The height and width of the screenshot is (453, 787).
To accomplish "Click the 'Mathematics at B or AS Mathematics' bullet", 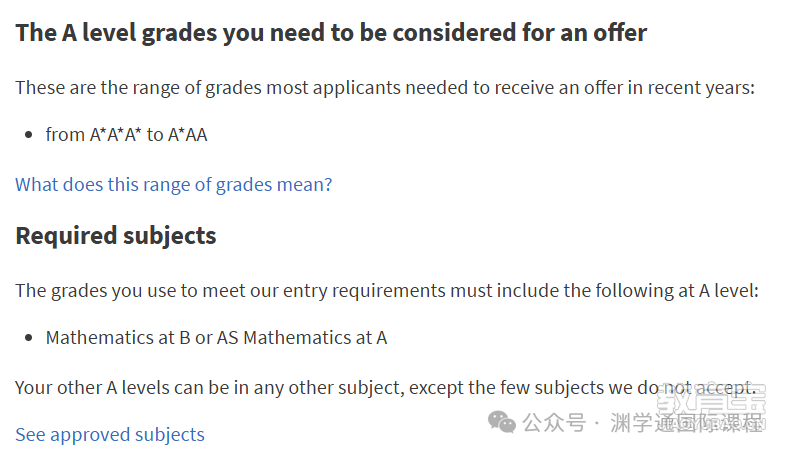I will click(x=216, y=338).
